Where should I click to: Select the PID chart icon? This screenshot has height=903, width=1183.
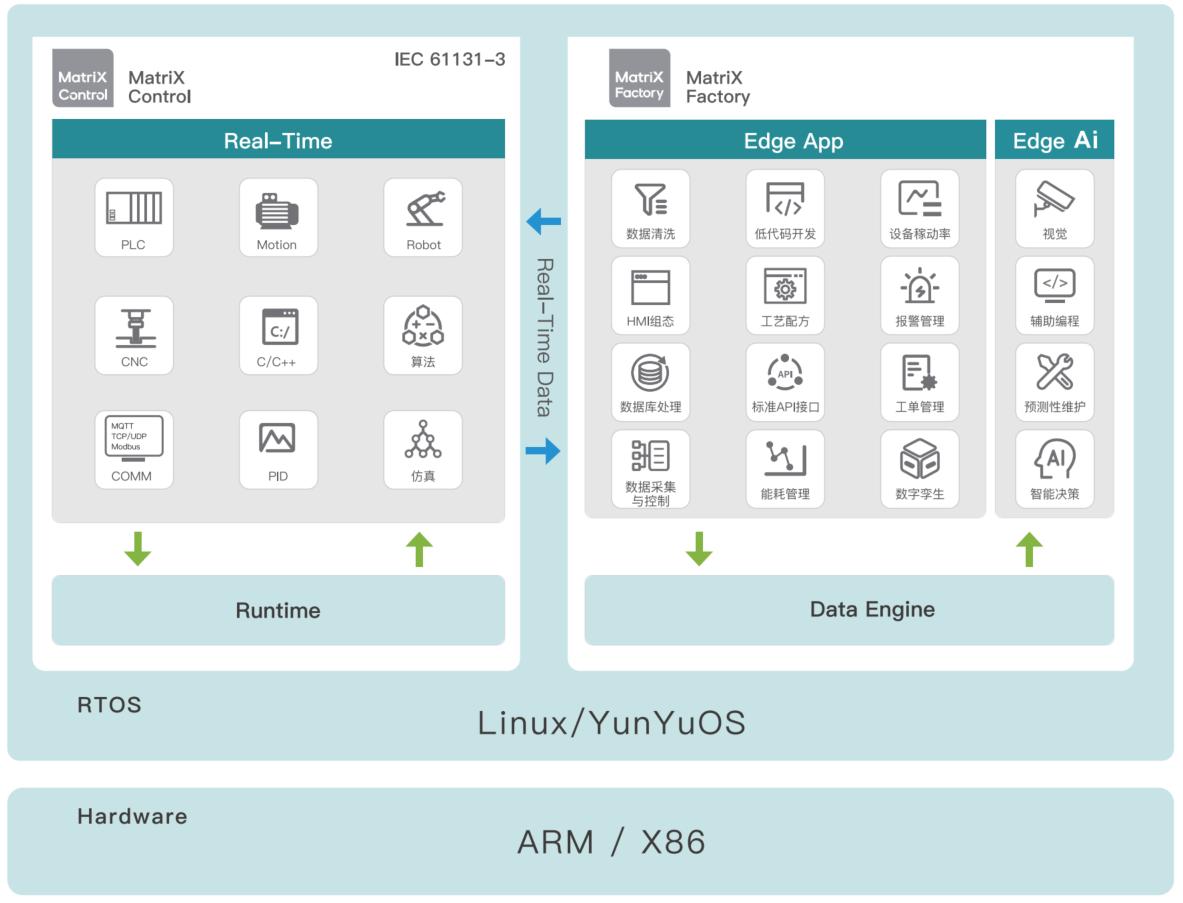[x=278, y=450]
